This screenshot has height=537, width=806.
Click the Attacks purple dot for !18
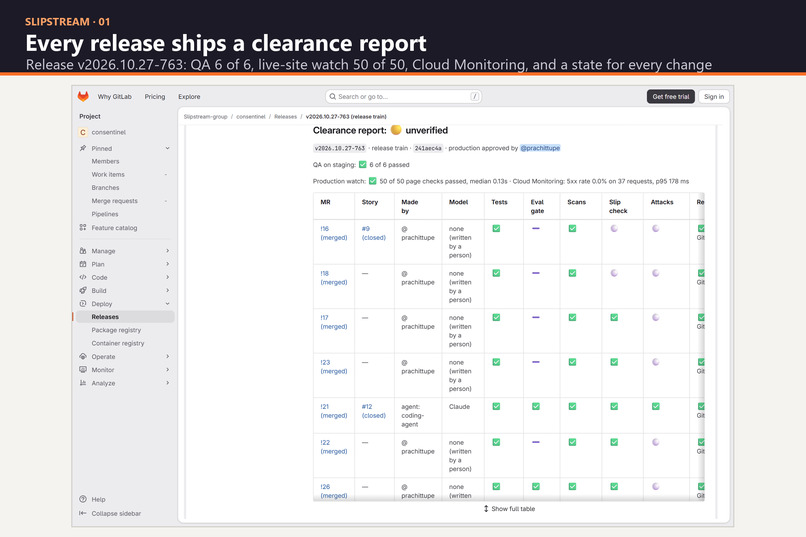tap(655, 273)
